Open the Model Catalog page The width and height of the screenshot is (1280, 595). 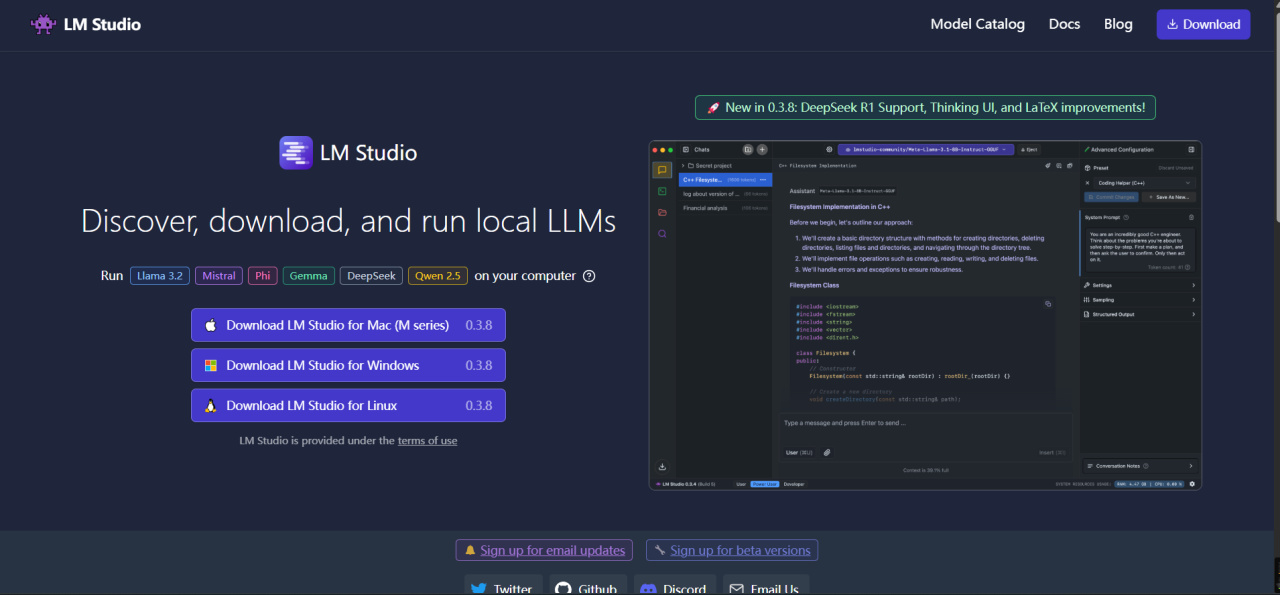977,24
